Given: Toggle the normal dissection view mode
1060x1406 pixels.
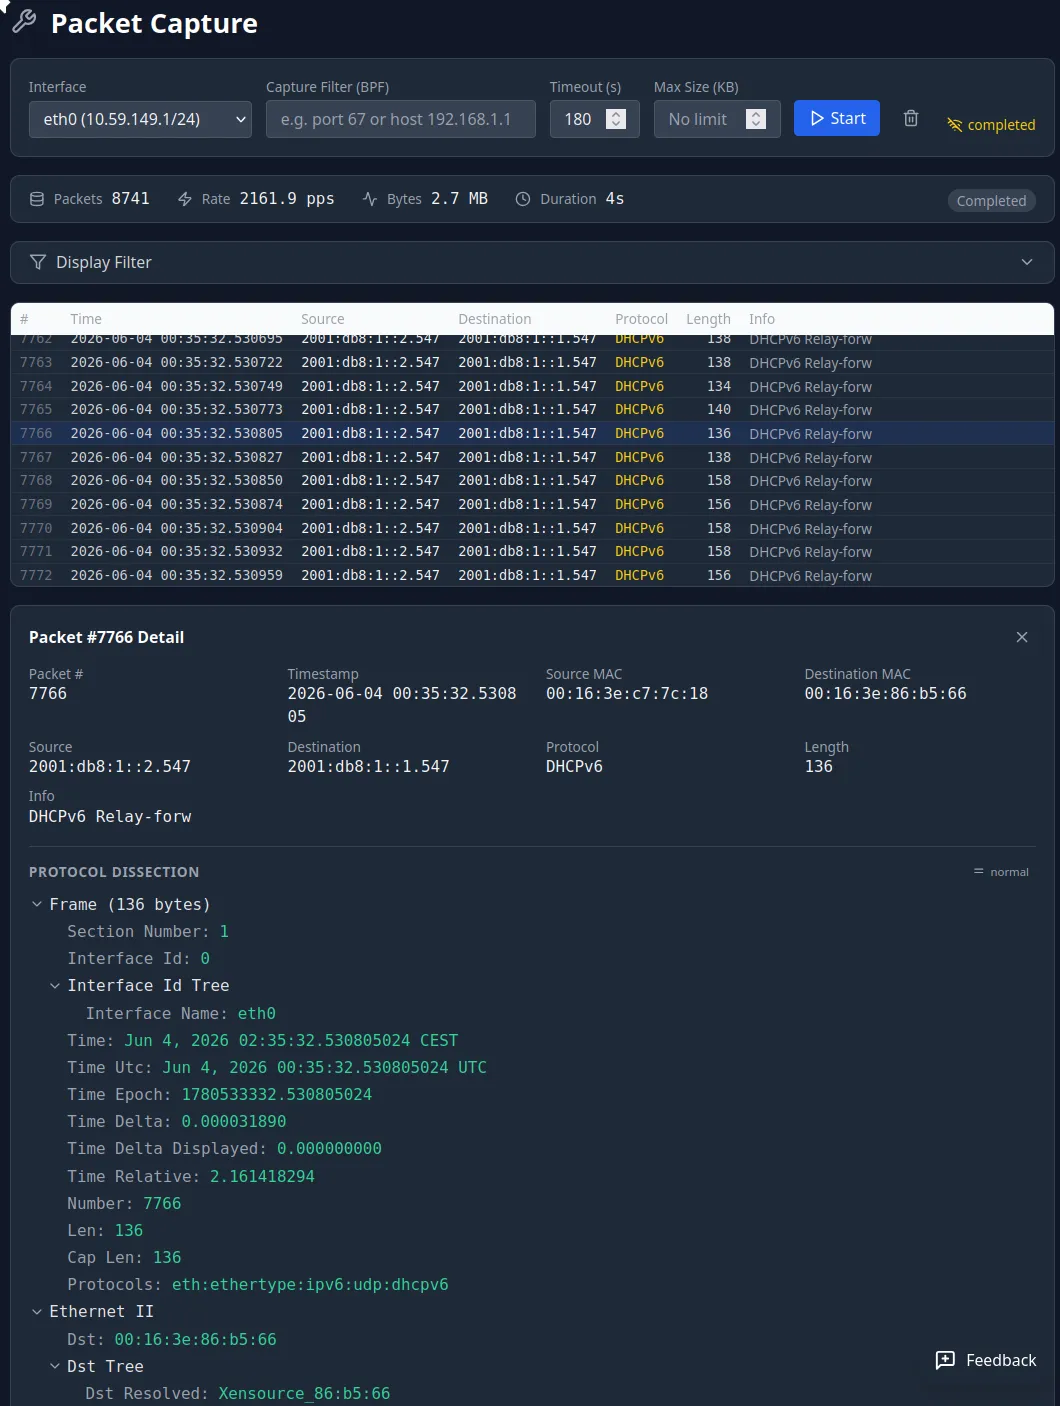Looking at the screenshot, I should point(1001,872).
